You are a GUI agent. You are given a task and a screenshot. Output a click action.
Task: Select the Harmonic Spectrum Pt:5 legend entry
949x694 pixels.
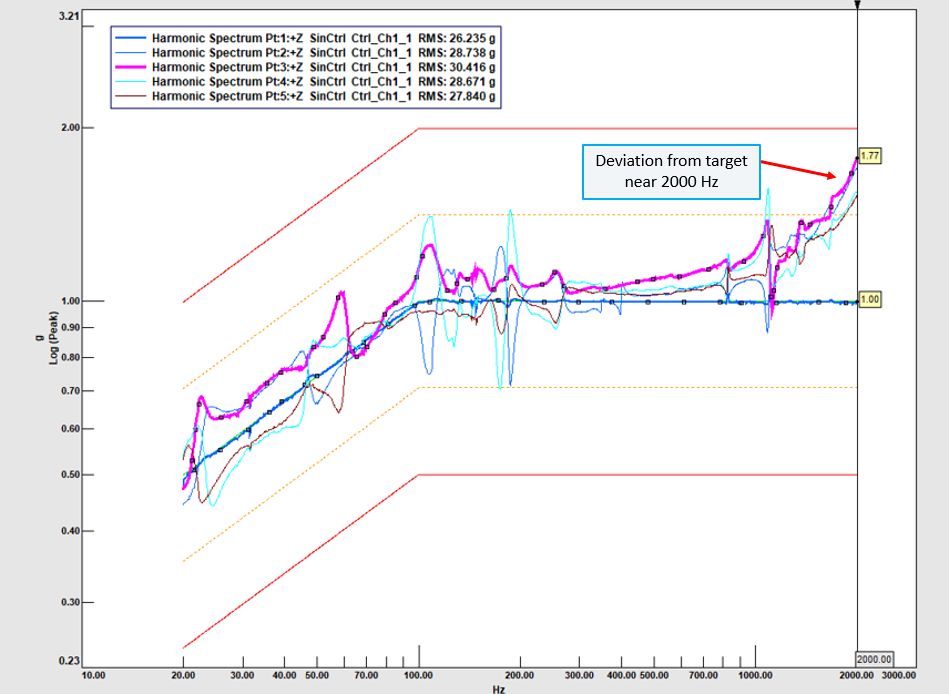point(322,96)
